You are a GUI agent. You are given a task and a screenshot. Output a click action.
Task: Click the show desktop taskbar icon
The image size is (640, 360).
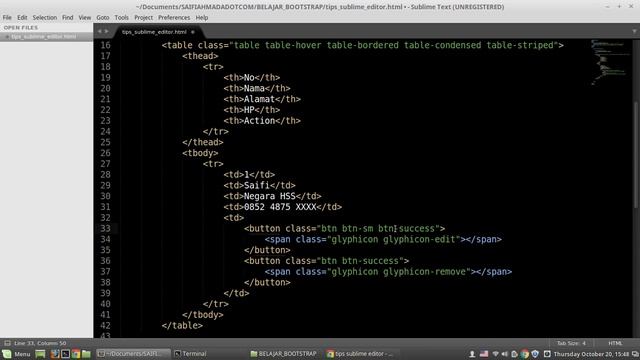40,354
